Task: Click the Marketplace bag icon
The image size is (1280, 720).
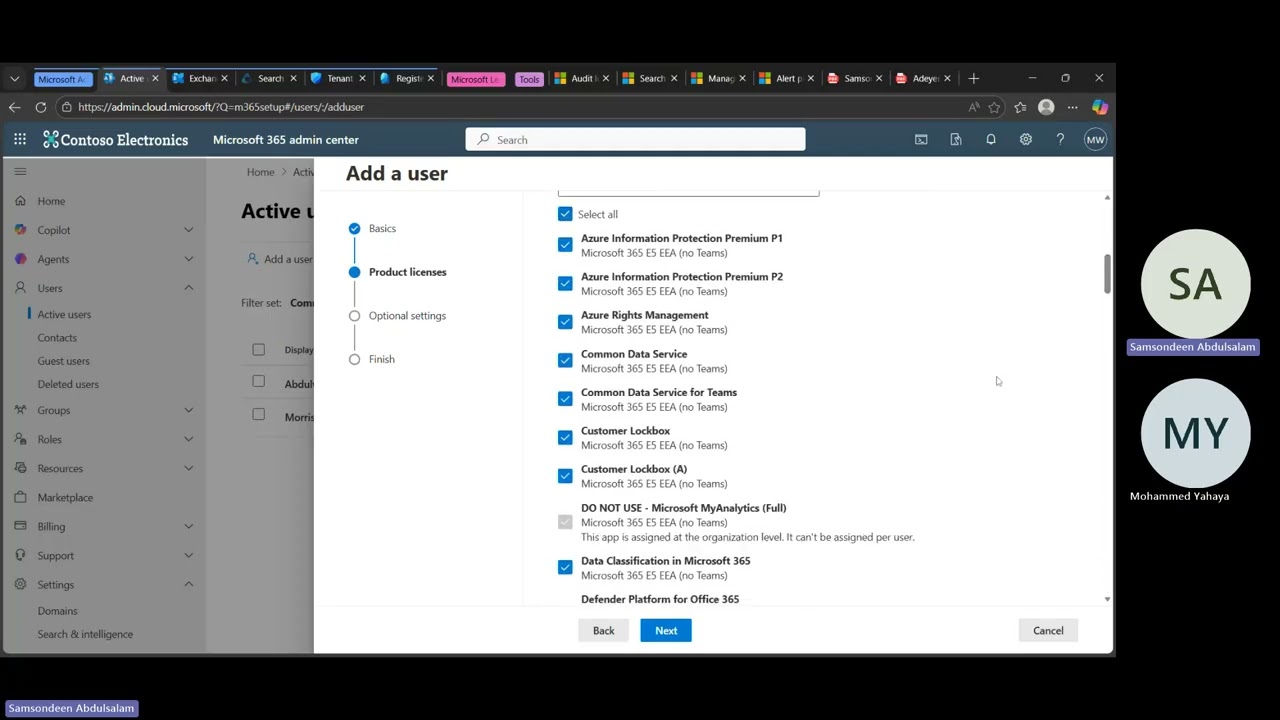Action: 21,497
